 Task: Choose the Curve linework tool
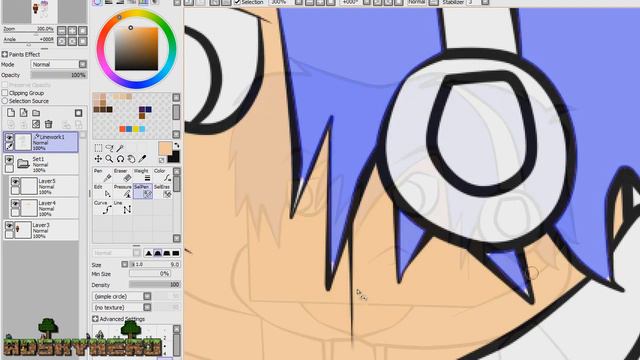102,207
